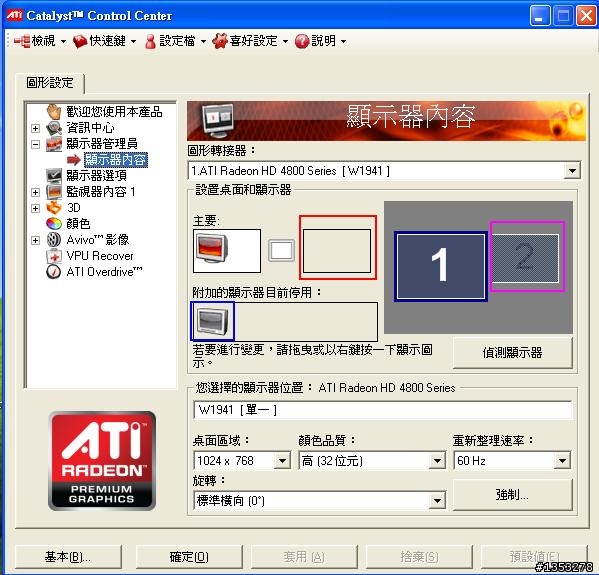Screen dimensions: 599x575
Task: Click the red arrow beside 顯示器內容
Action: tap(73, 160)
